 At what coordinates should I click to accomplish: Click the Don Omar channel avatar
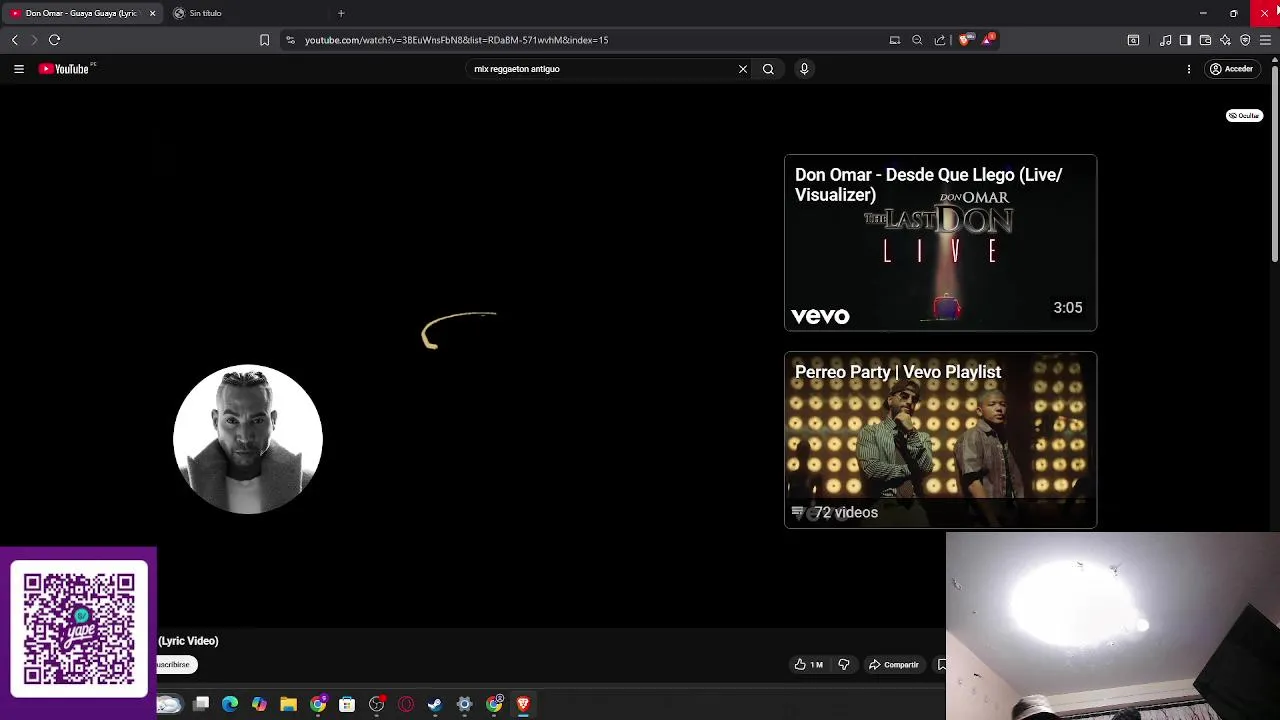(248, 439)
